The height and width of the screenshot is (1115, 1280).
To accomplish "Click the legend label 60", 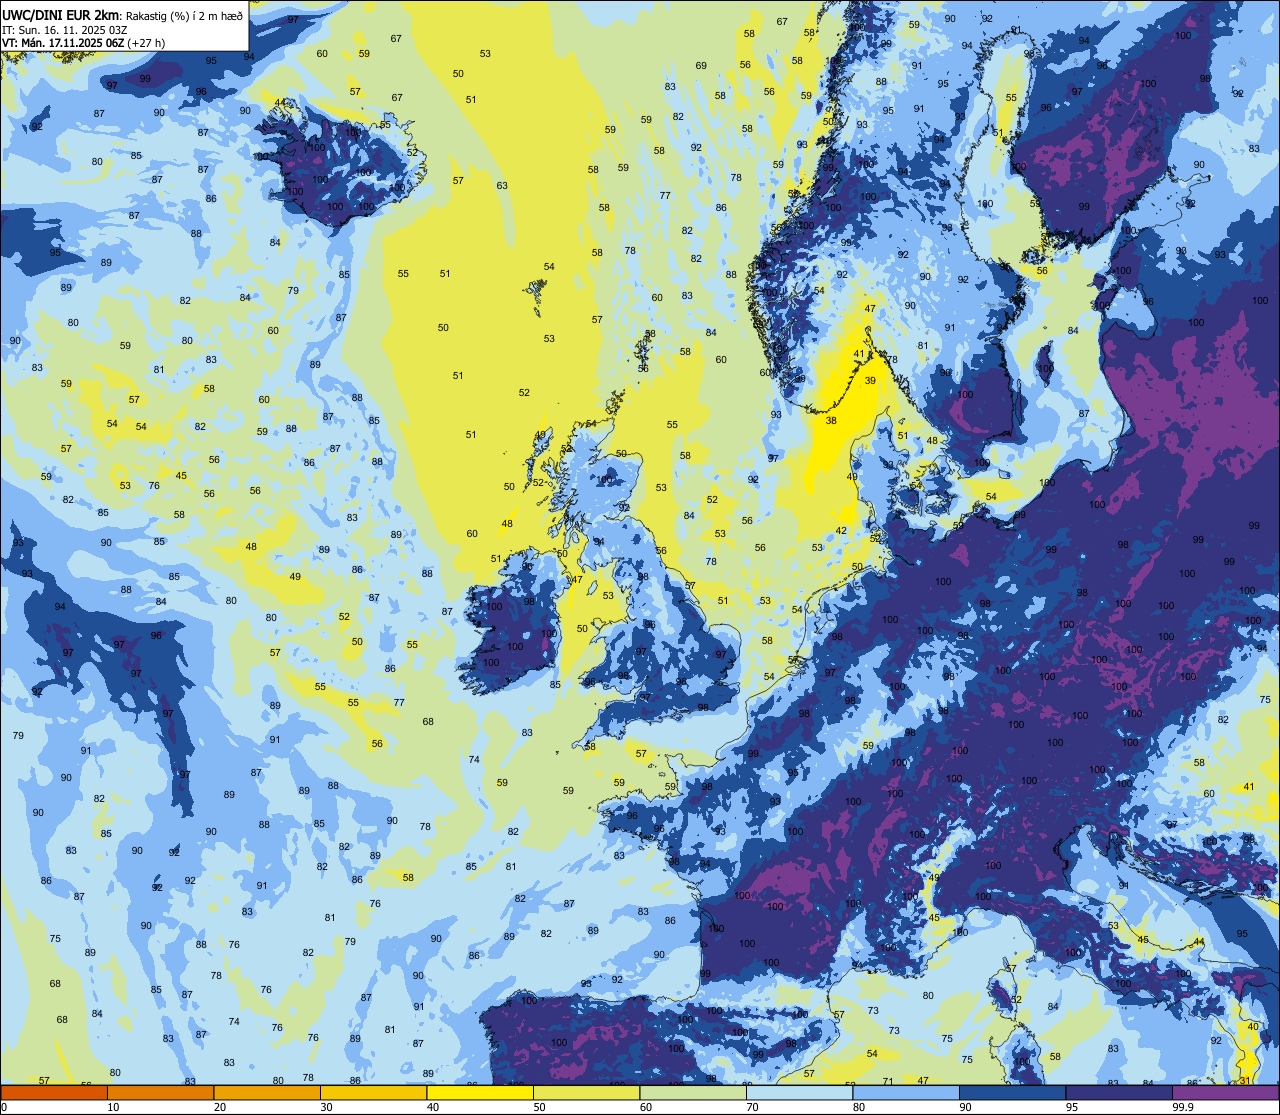I will (x=646, y=1107).
